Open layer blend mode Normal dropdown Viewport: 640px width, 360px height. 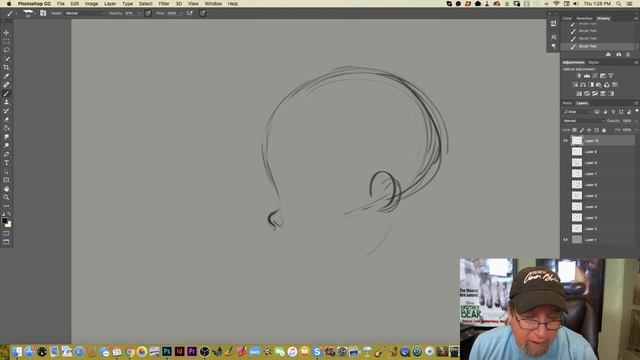tap(583, 121)
